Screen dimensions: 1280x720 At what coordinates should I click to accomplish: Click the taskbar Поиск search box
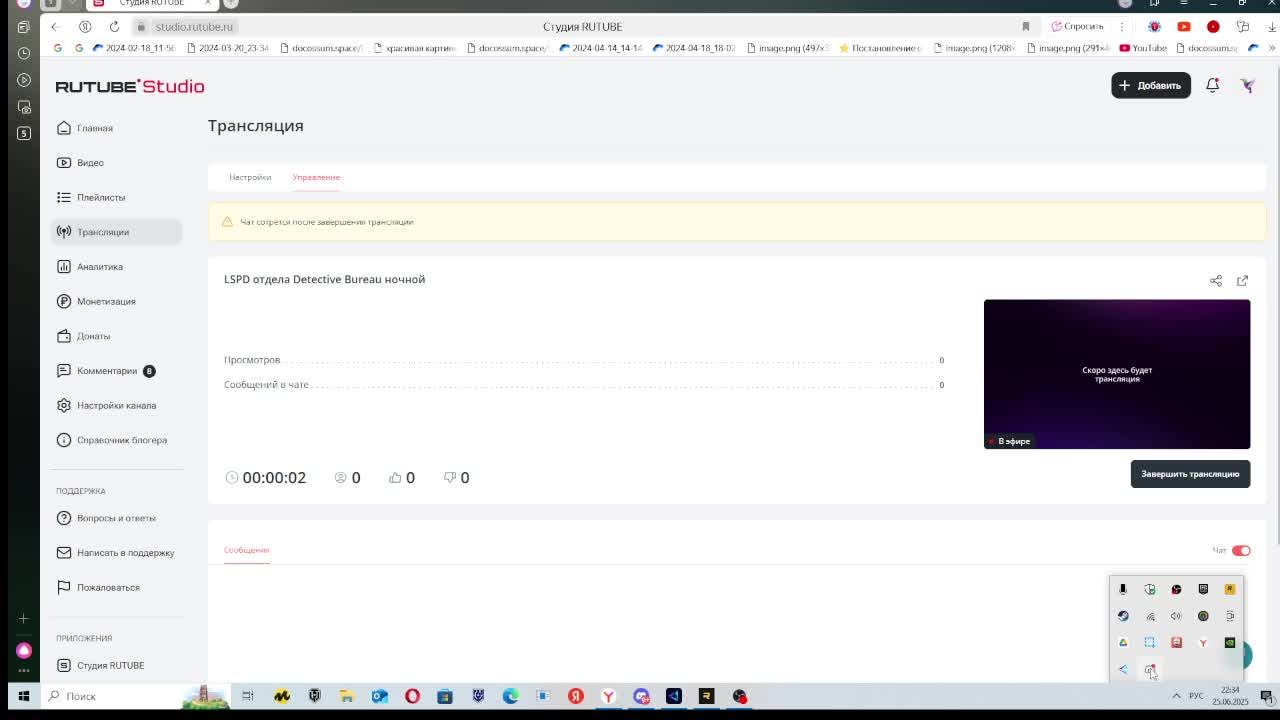(135, 696)
